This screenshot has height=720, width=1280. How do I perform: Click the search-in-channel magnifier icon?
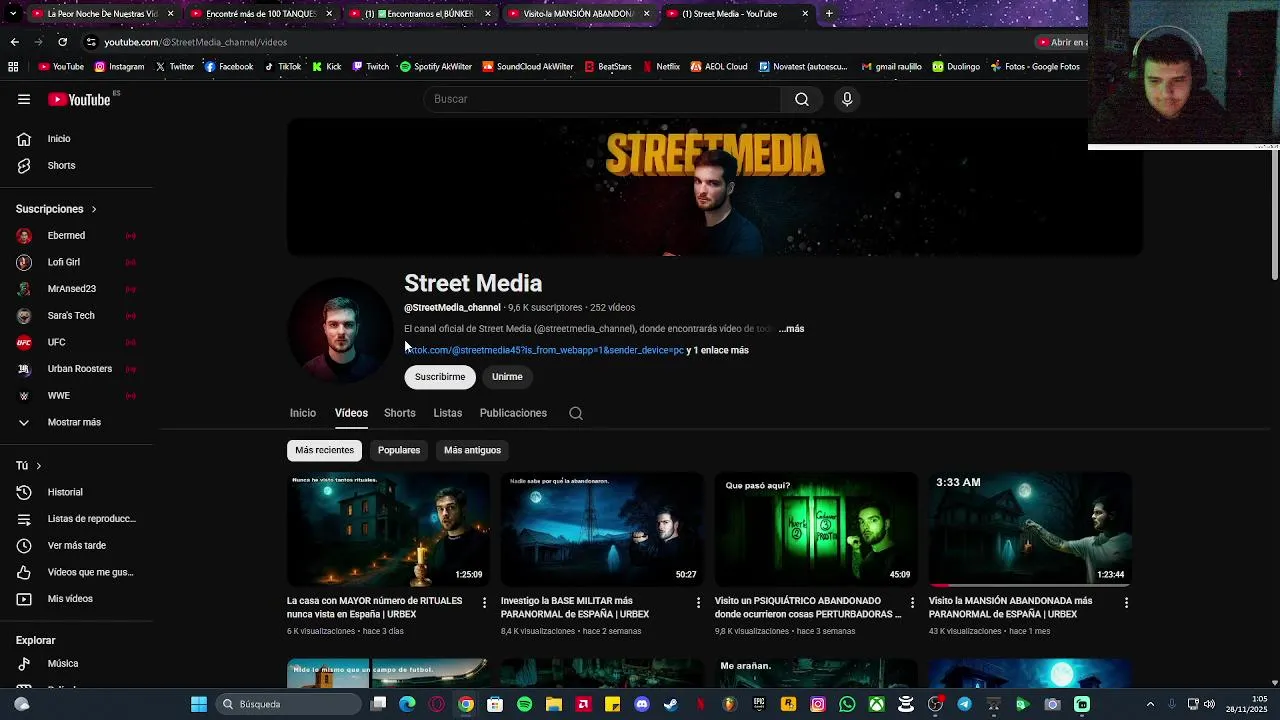pos(576,413)
